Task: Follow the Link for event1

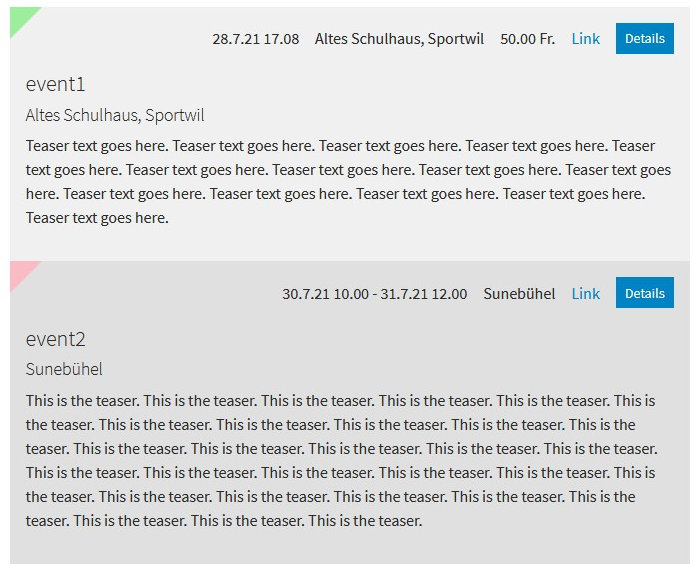Action: click(x=585, y=39)
